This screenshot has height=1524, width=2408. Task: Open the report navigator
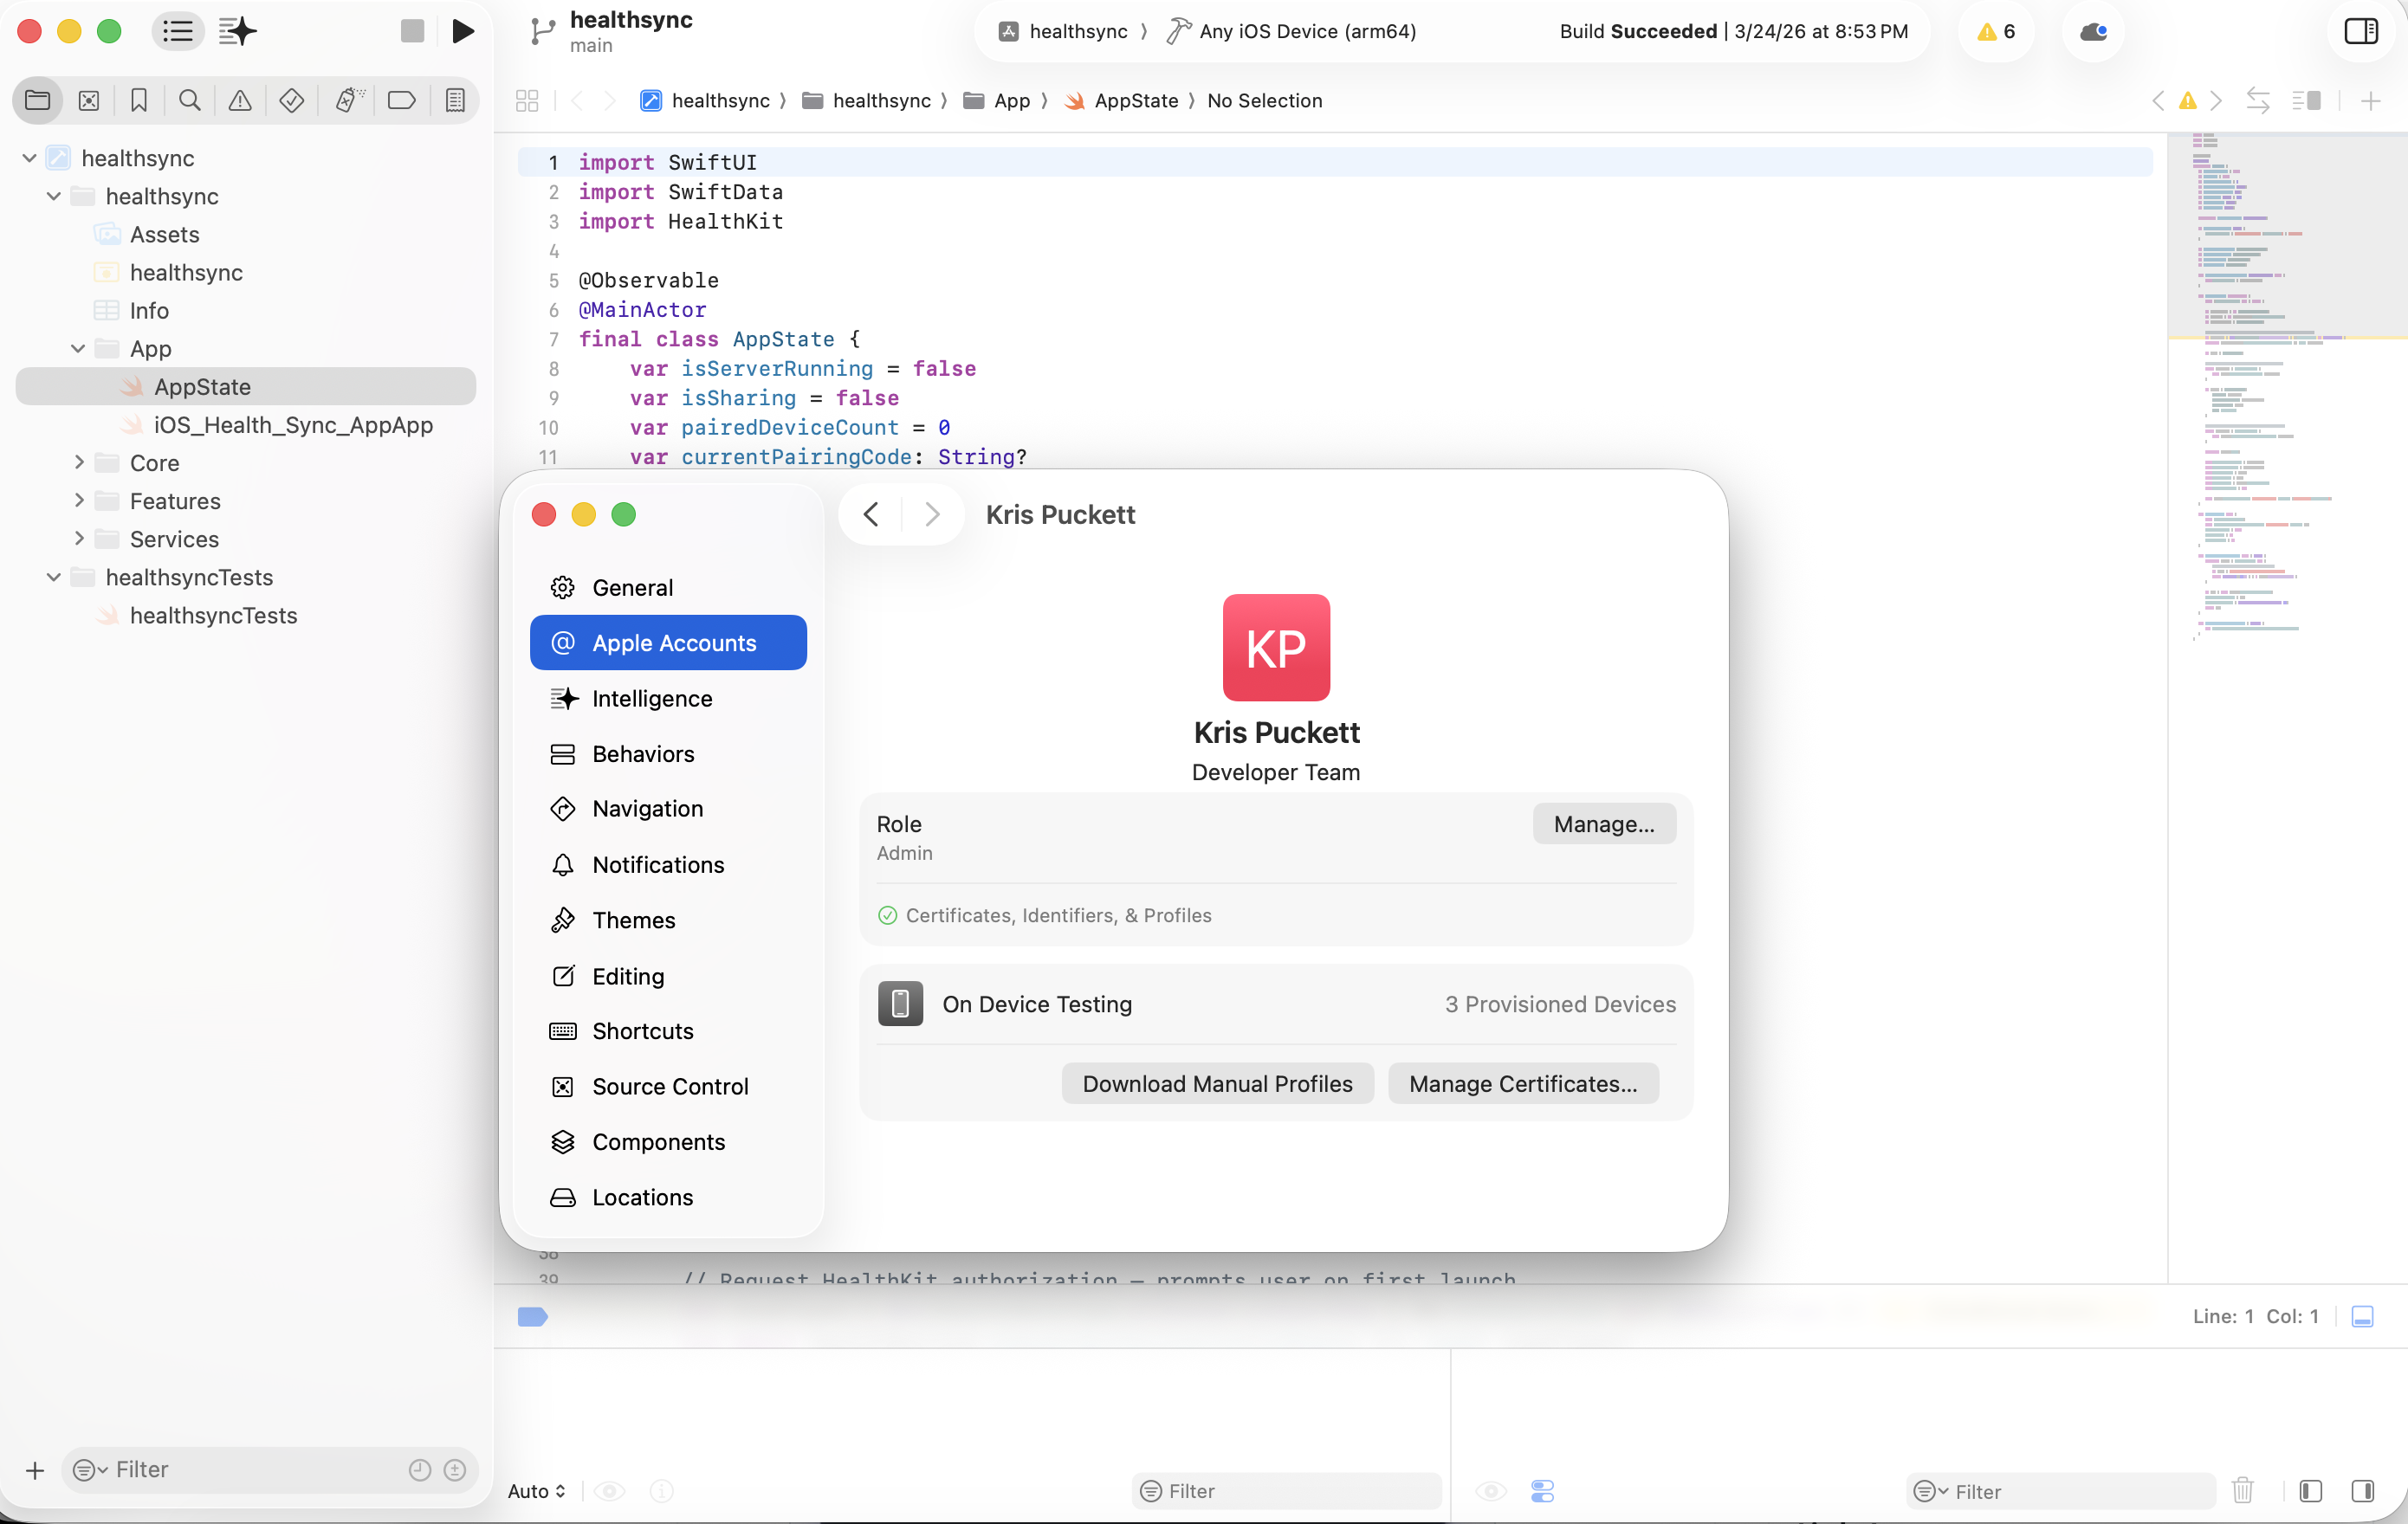click(455, 100)
